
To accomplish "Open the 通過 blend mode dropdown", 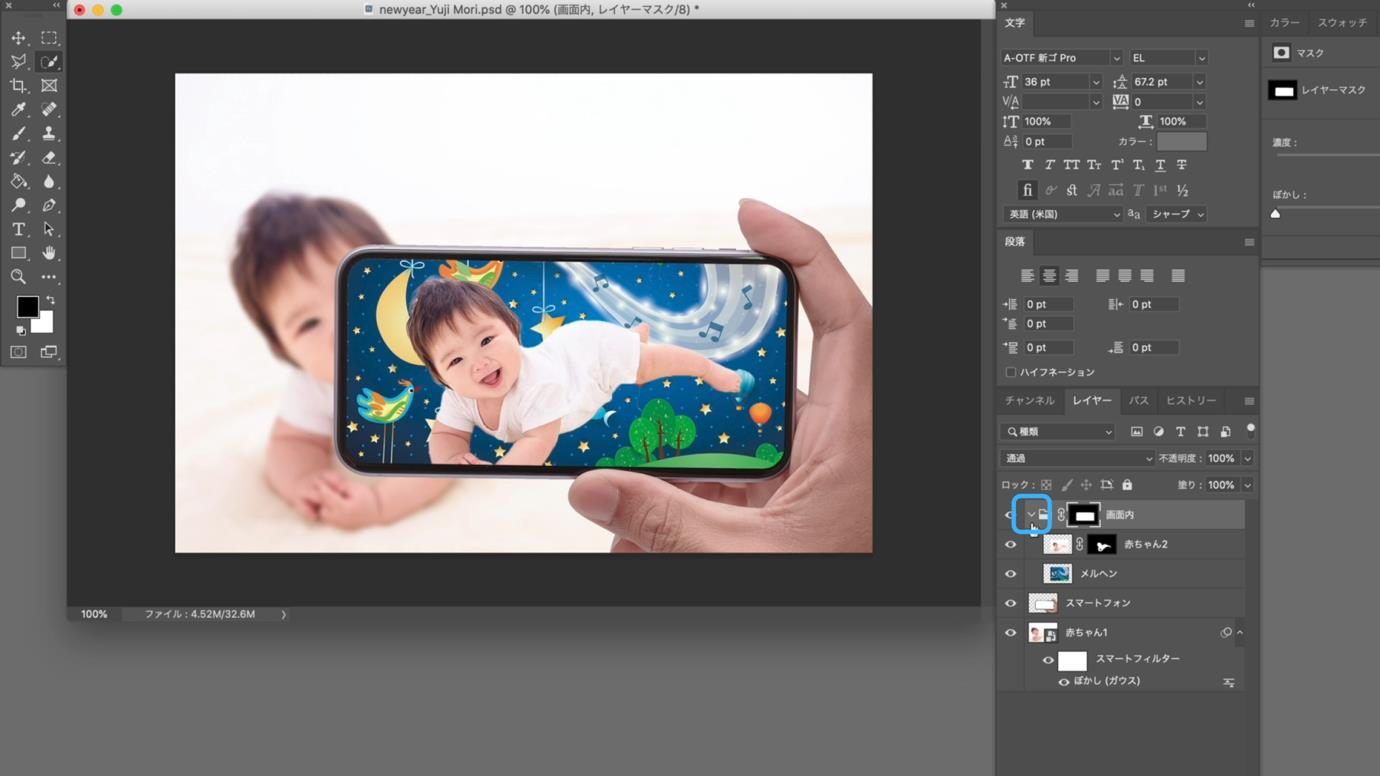I will [x=1077, y=458].
